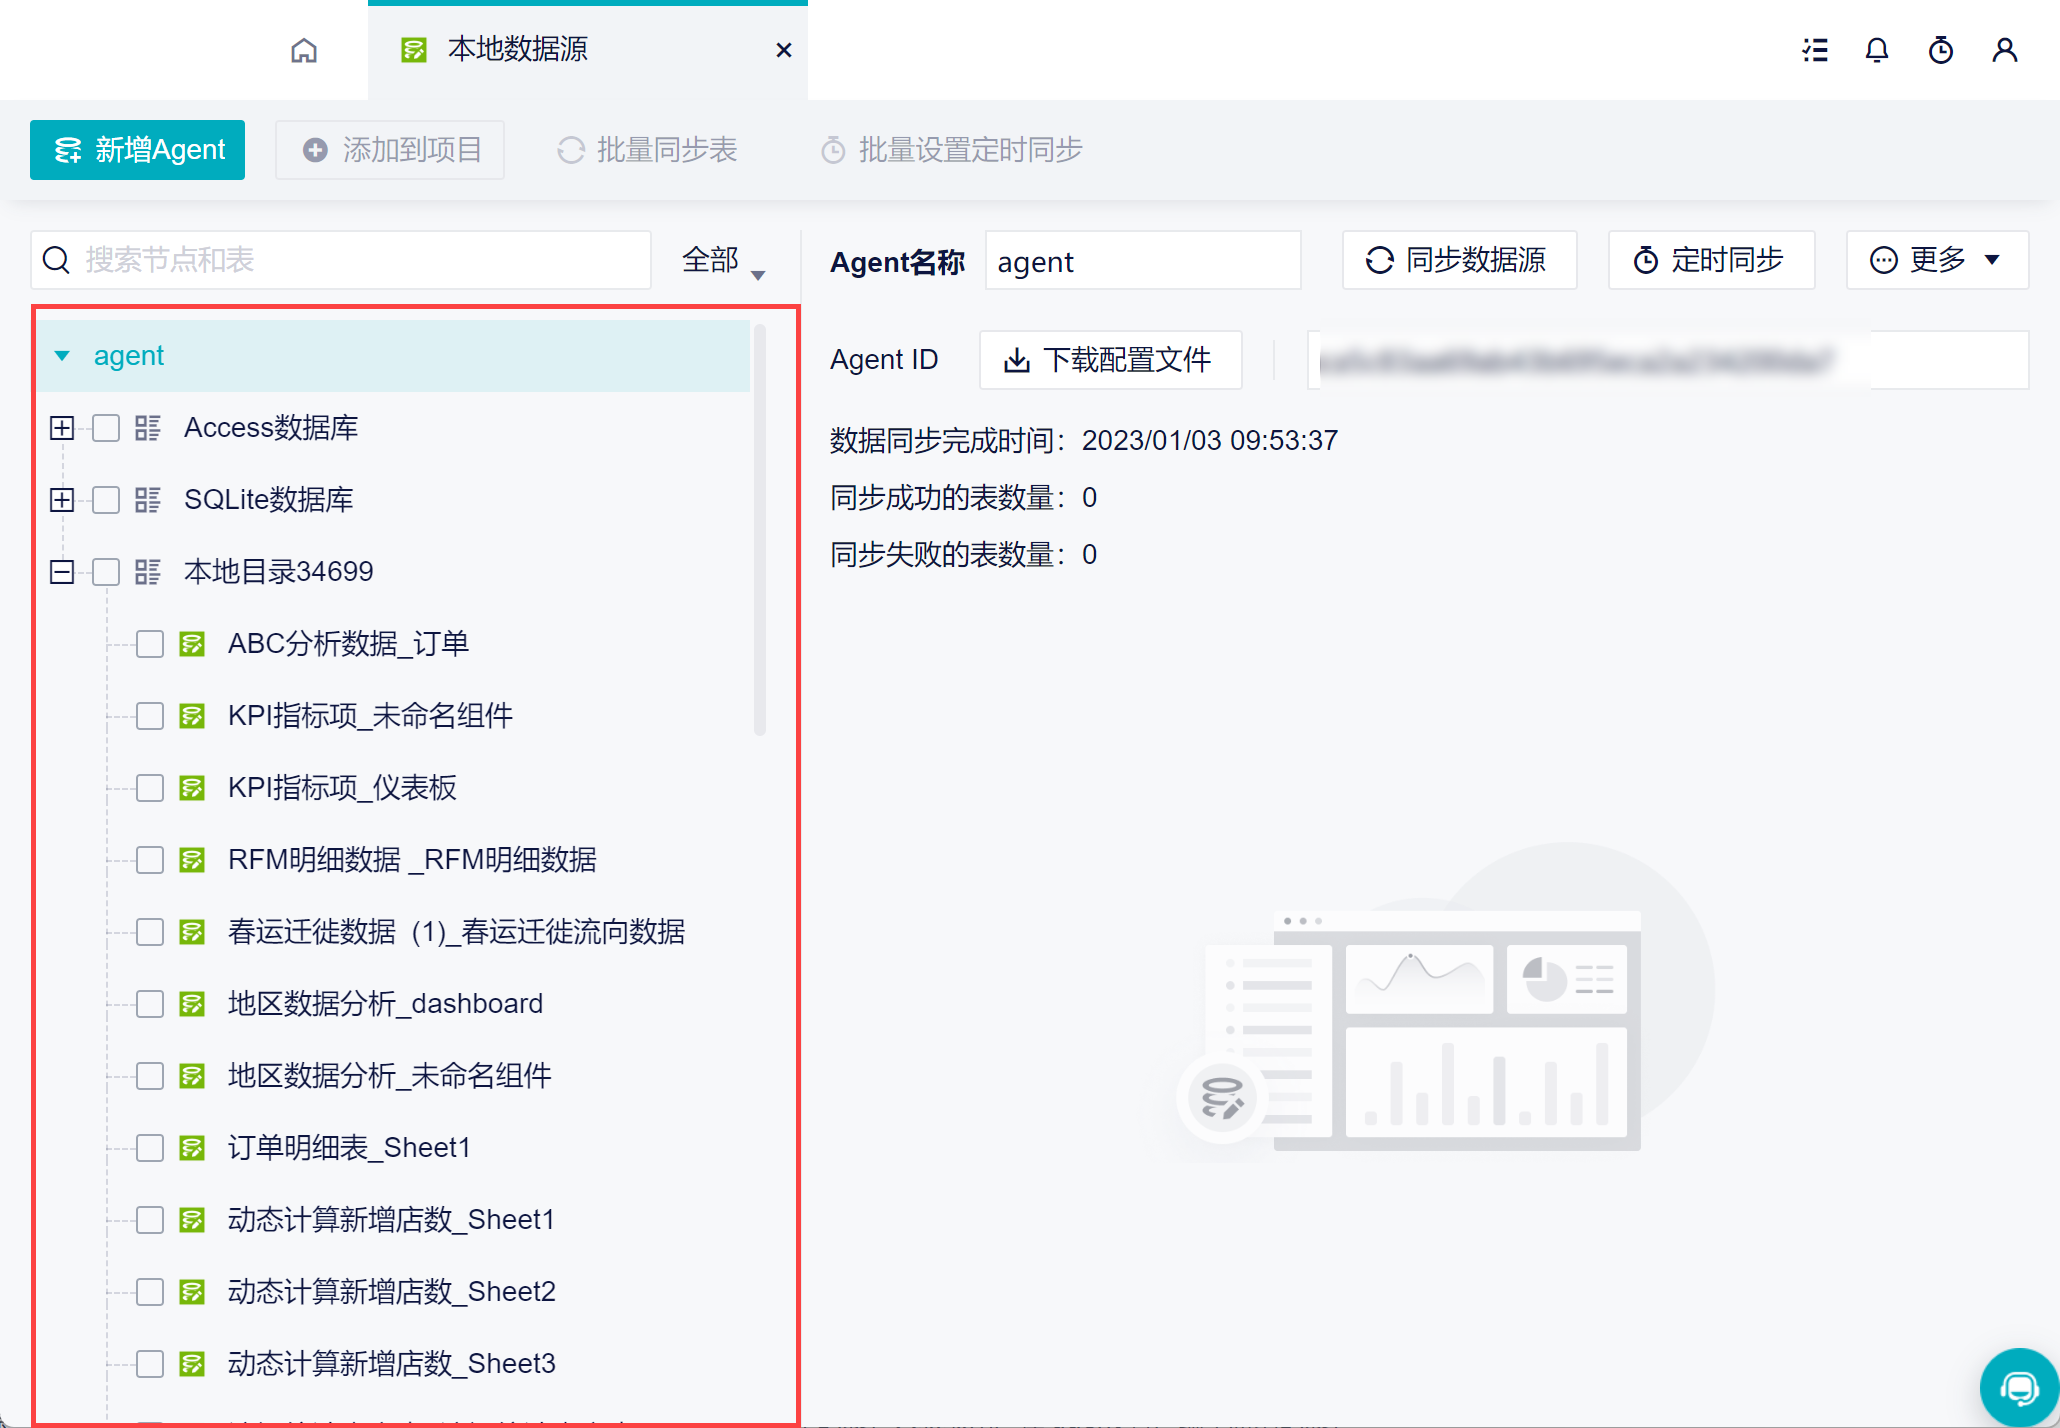Click the tree panel vertical scrollbar
The height and width of the screenshot is (1428, 2060).
(760, 530)
